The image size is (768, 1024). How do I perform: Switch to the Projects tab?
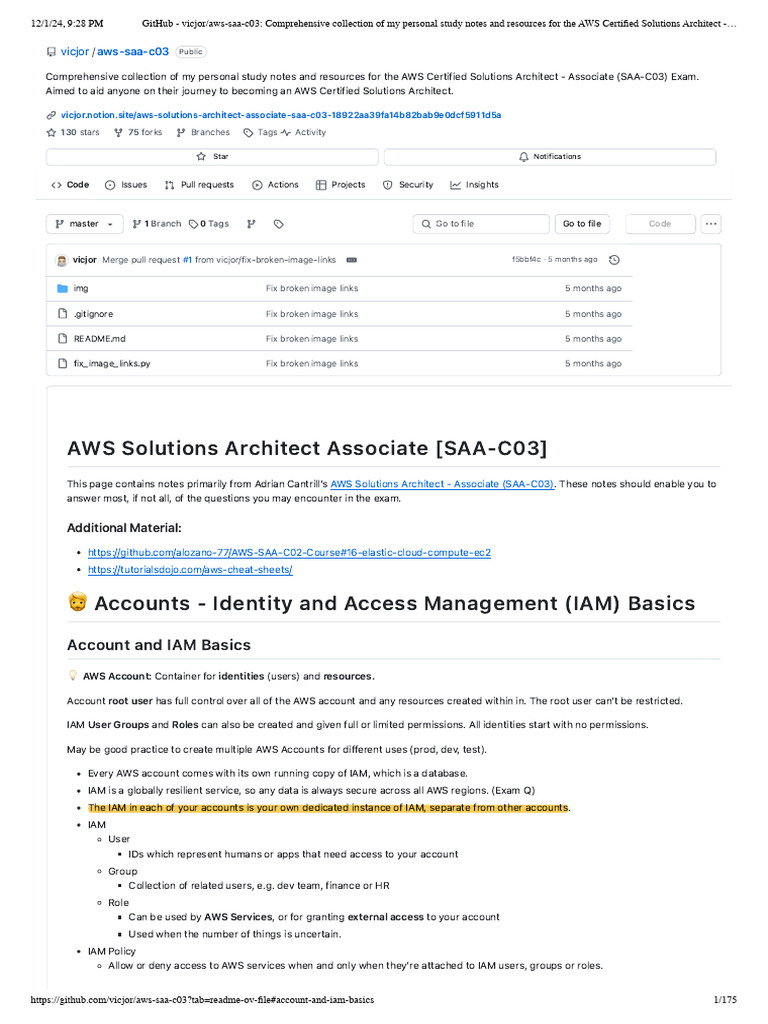coord(340,185)
